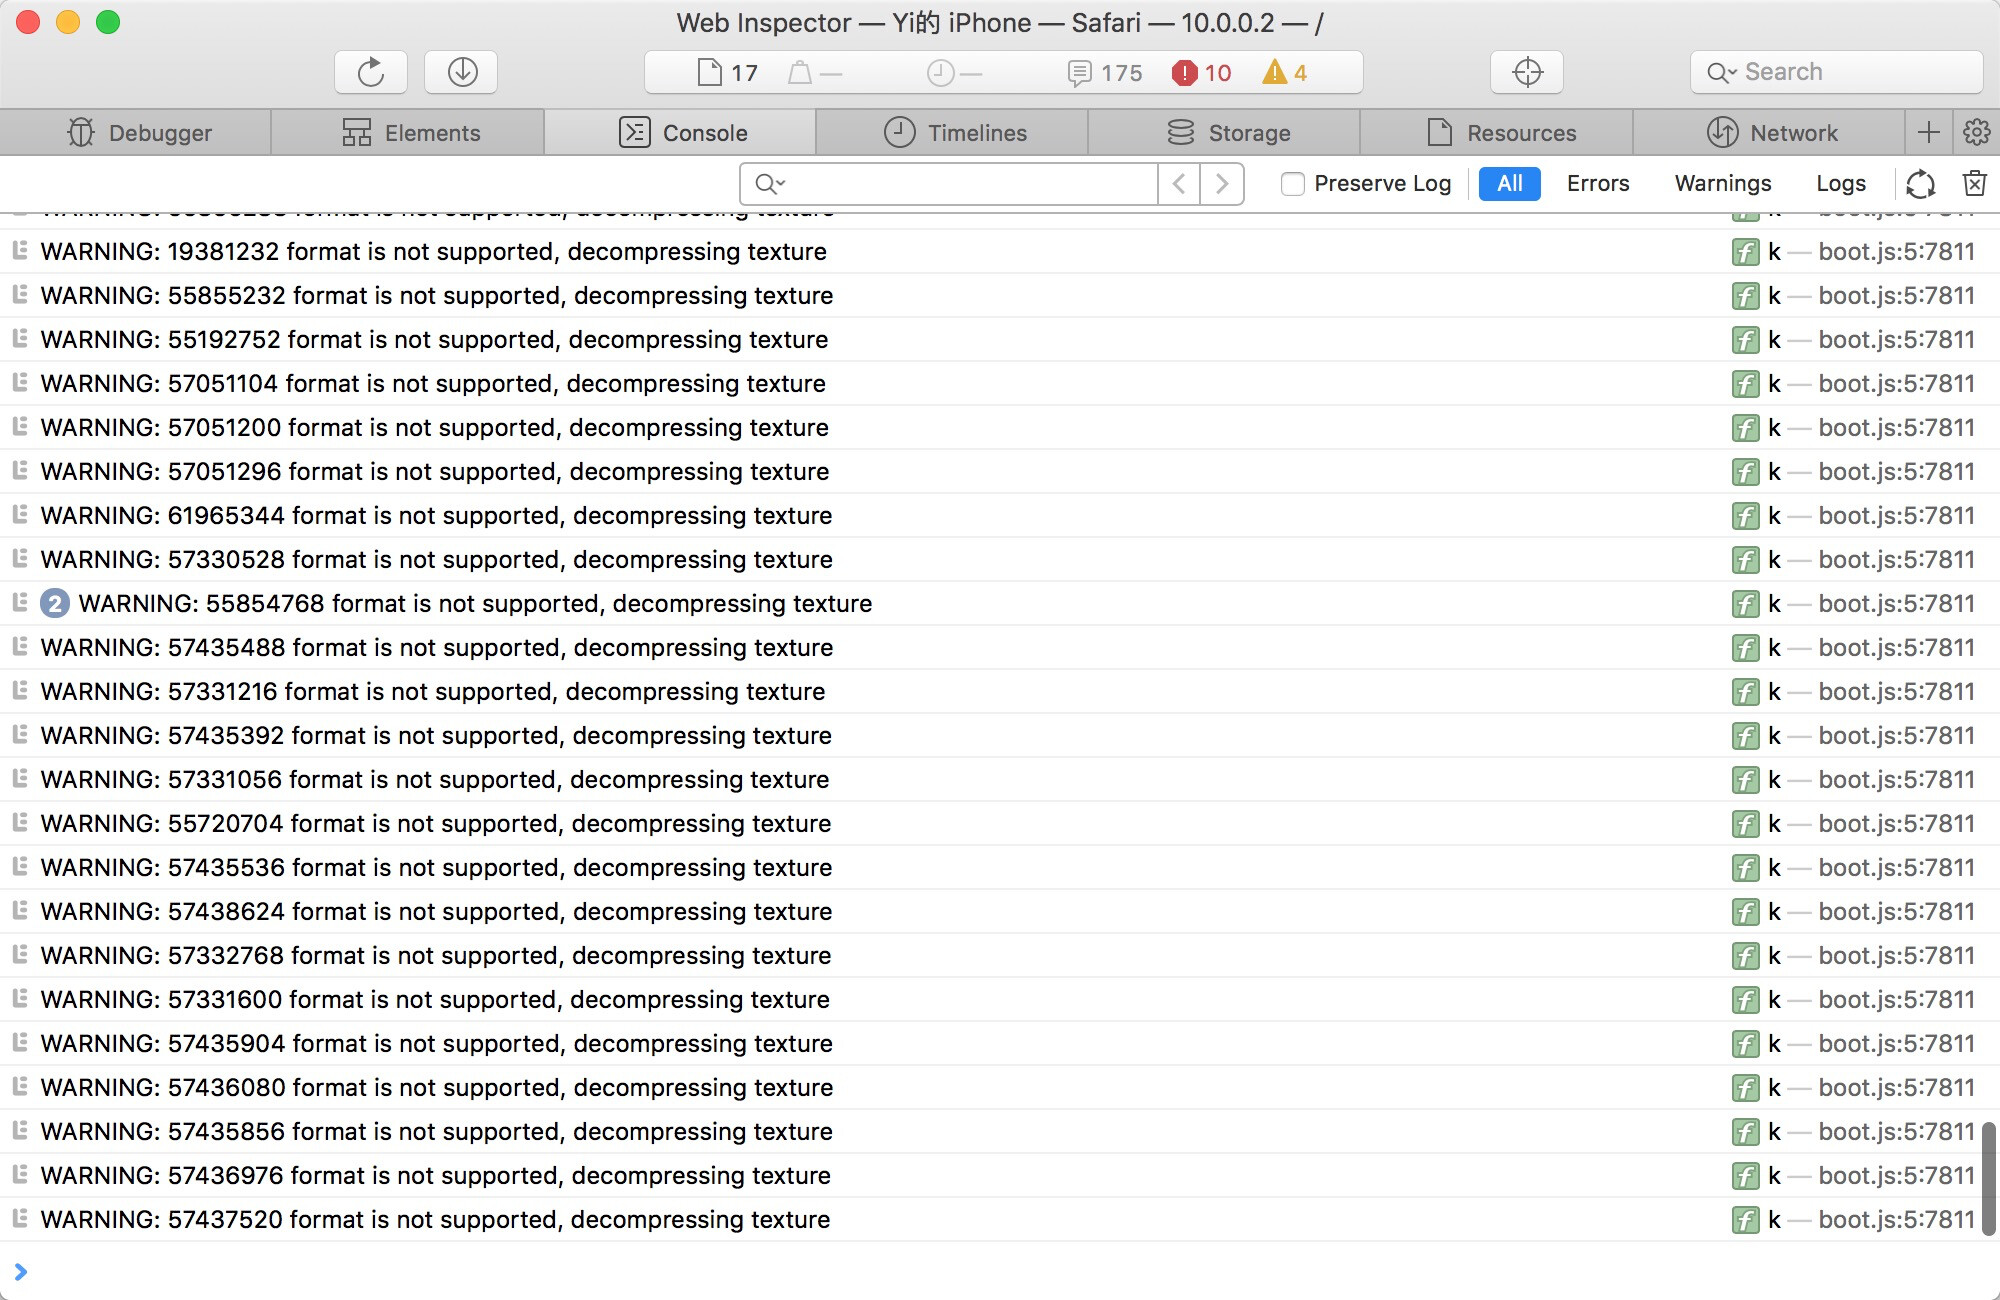Add a new tab with plus icon
2000x1300 pixels.
(x=1929, y=132)
